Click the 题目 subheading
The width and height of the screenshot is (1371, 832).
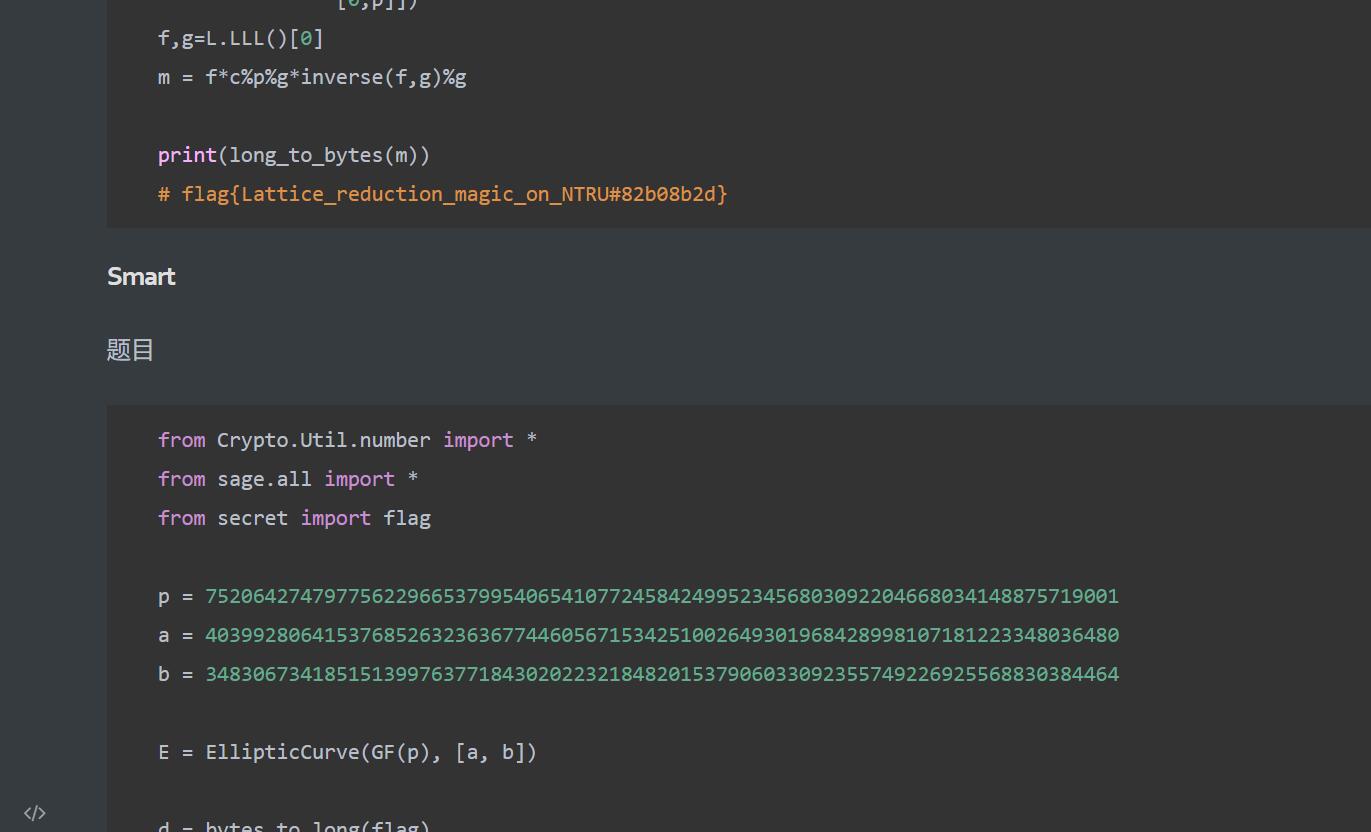130,350
